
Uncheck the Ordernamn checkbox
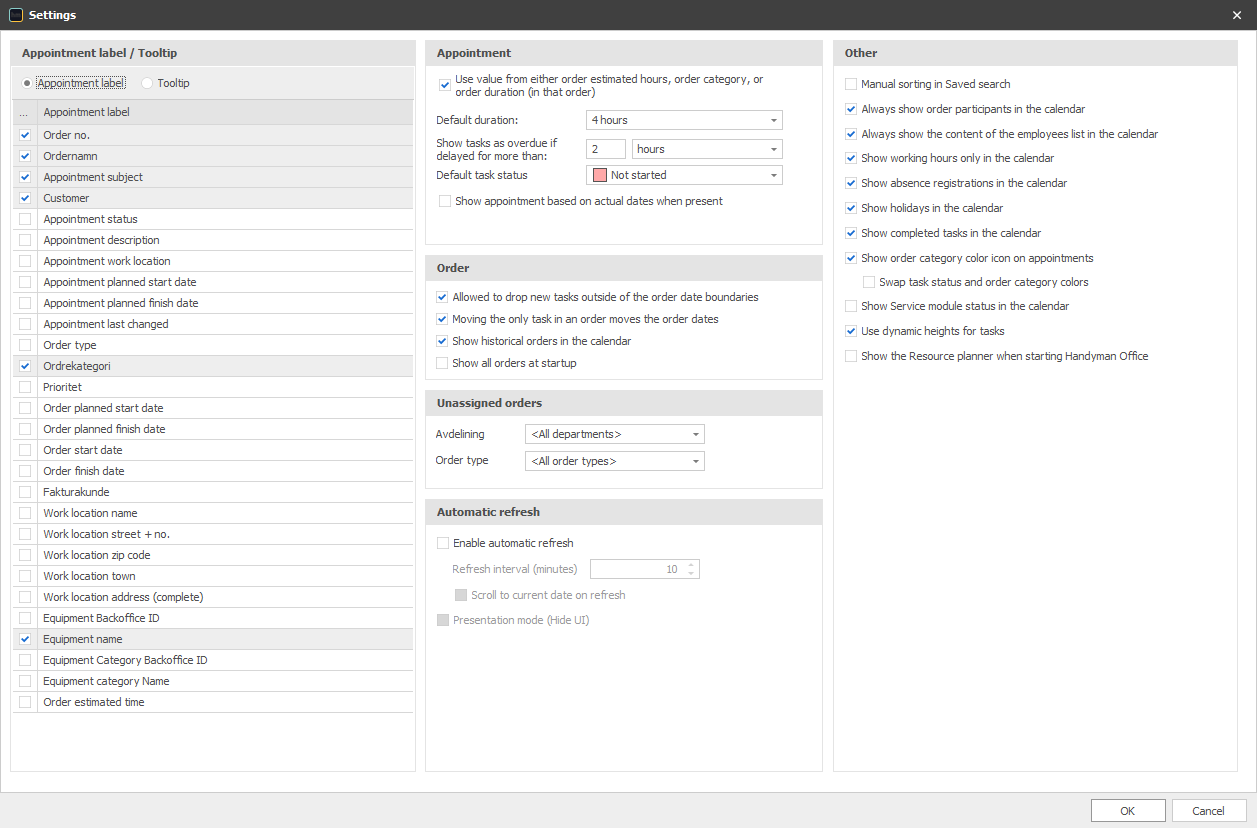pos(25,156)
